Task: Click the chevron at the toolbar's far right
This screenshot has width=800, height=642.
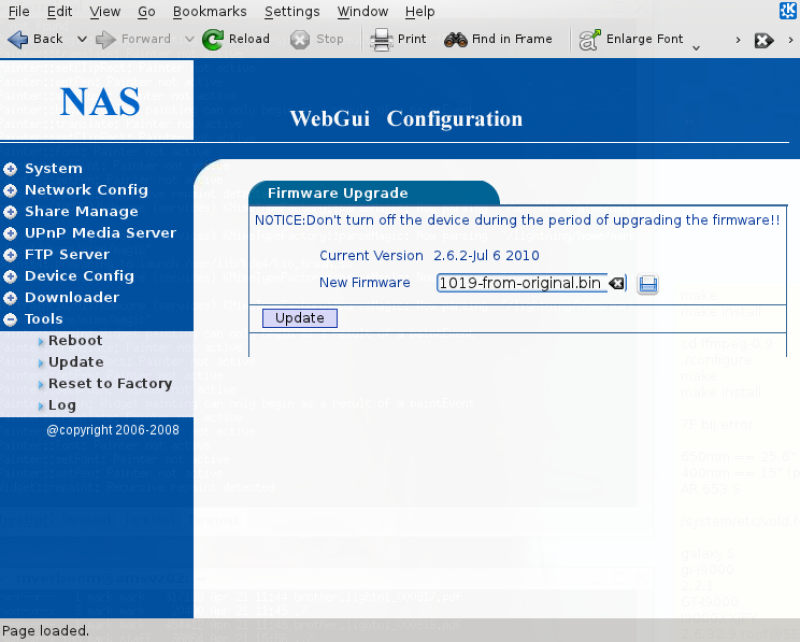Action: point(791,40)
